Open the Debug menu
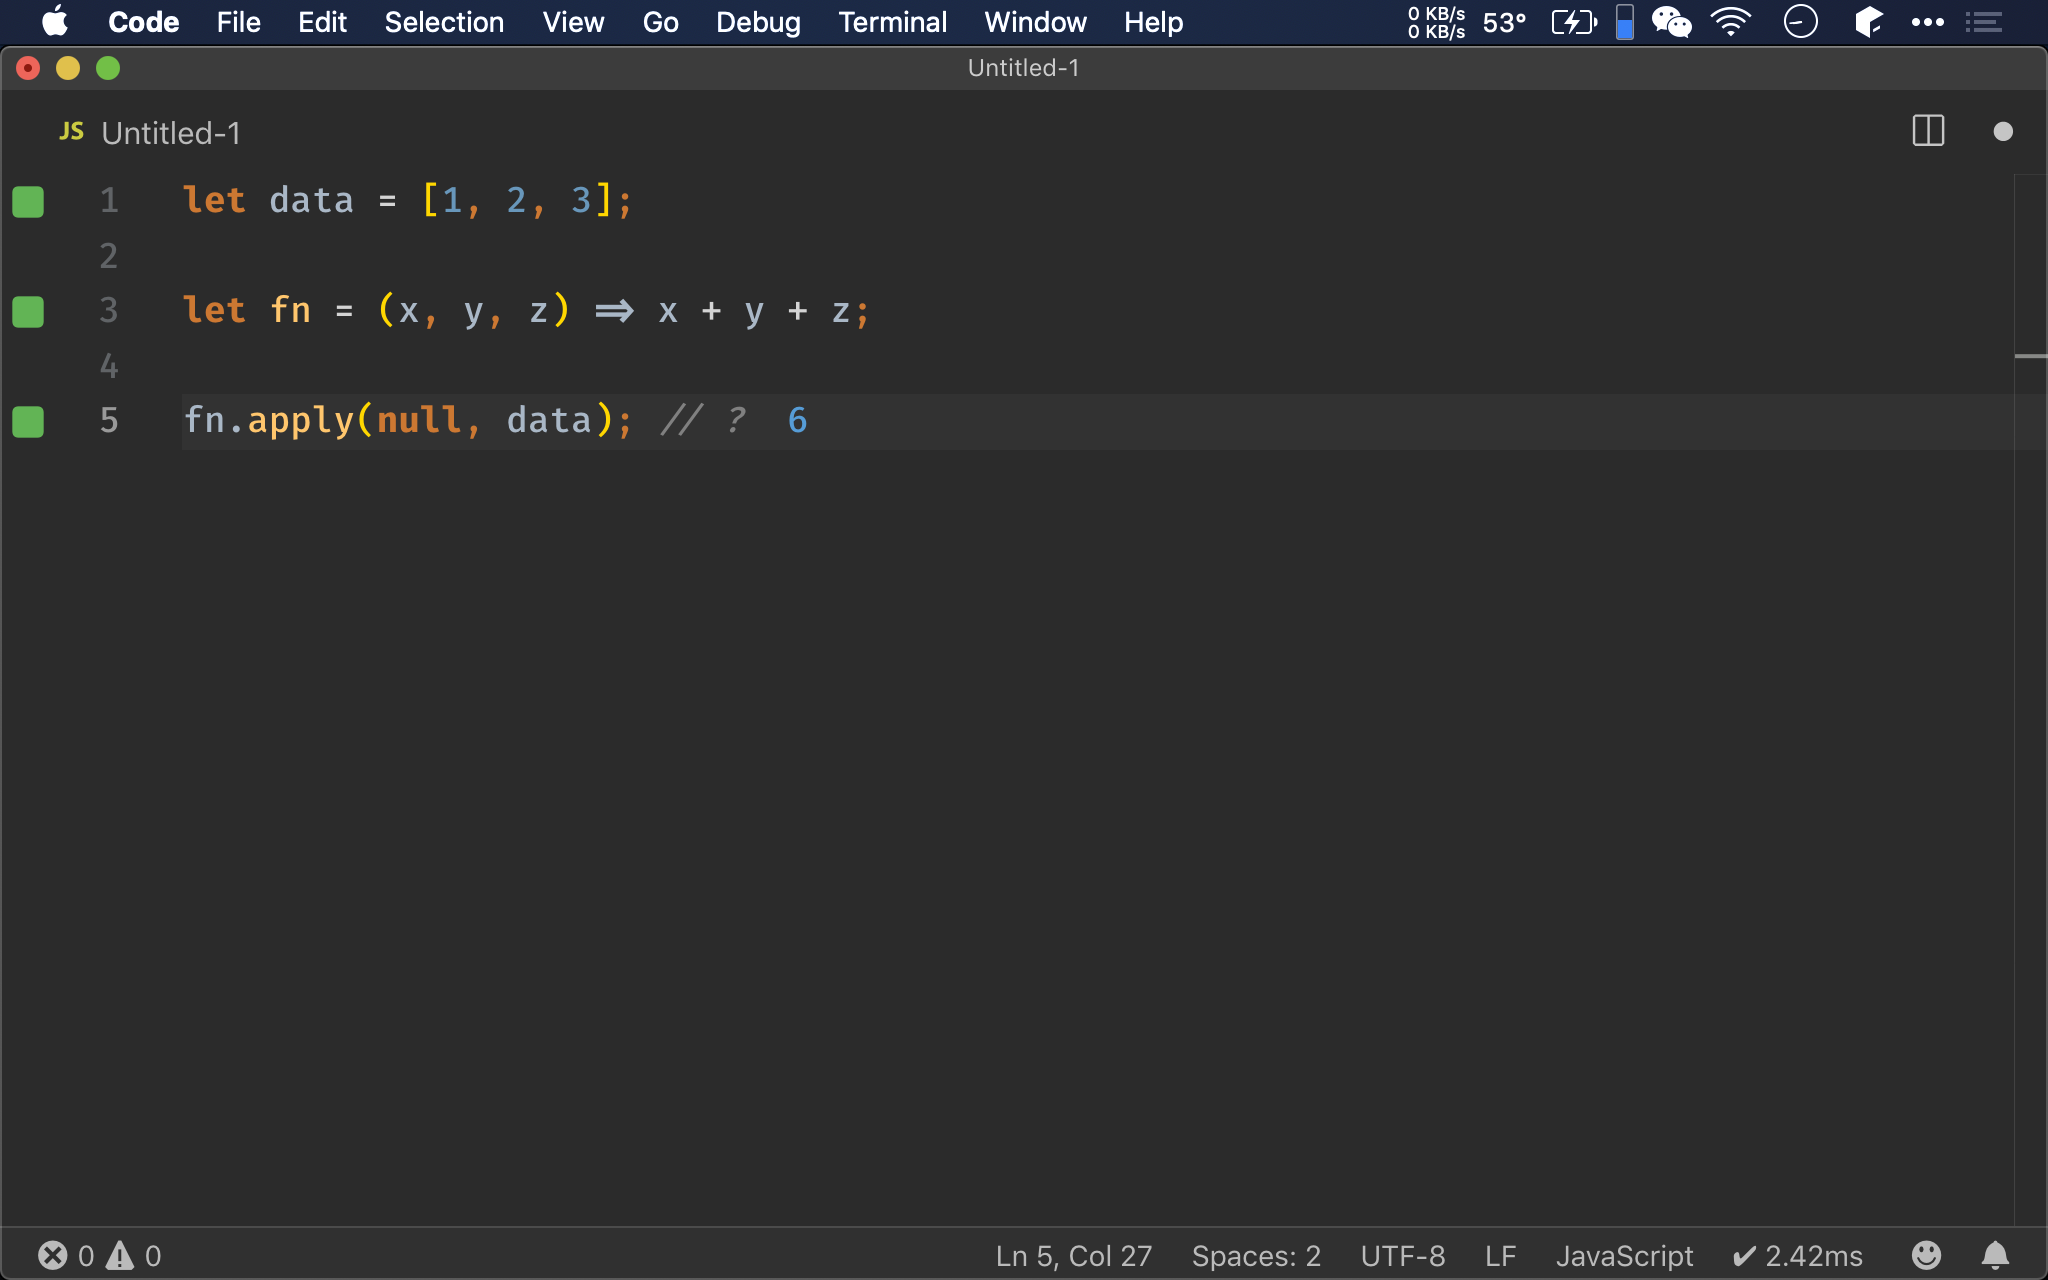Screen dimensions: 2048x1280 [758, 22]
